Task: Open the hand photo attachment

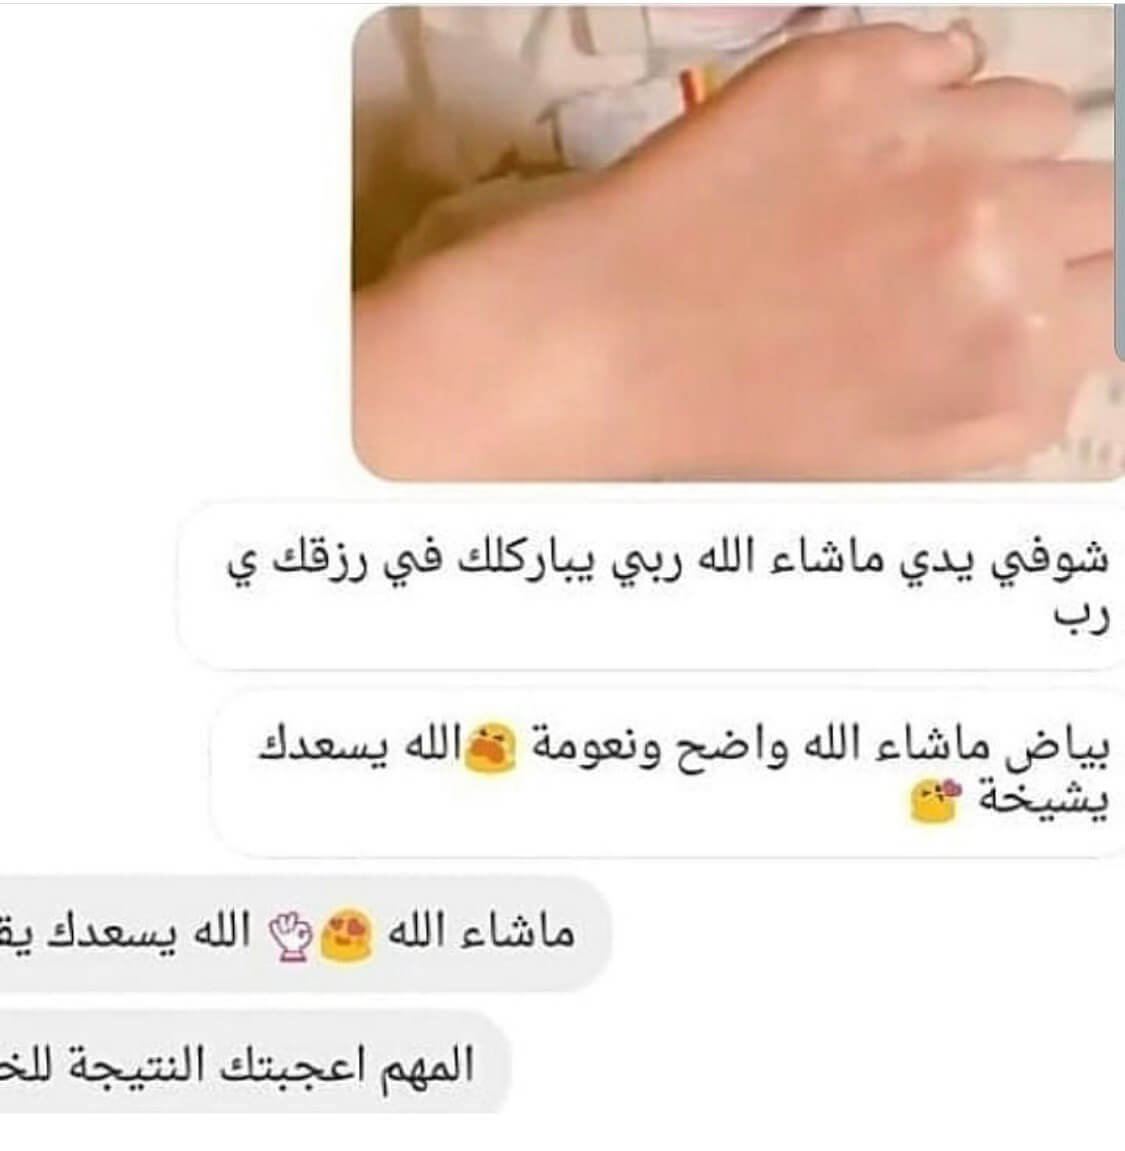Action: [x=737, y=243]
